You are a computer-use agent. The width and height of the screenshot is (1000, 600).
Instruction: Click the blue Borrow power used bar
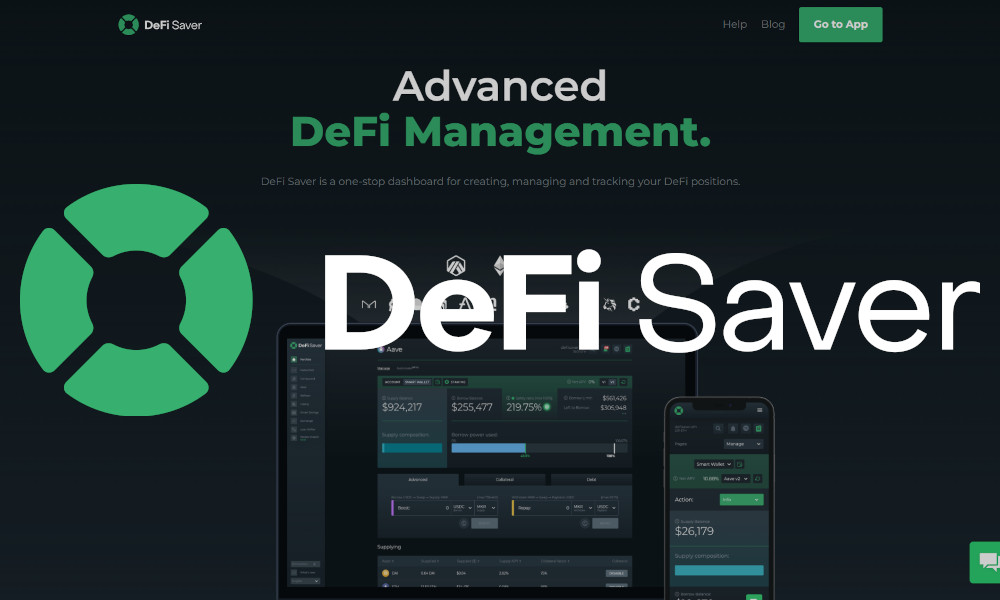pos(489,448)
